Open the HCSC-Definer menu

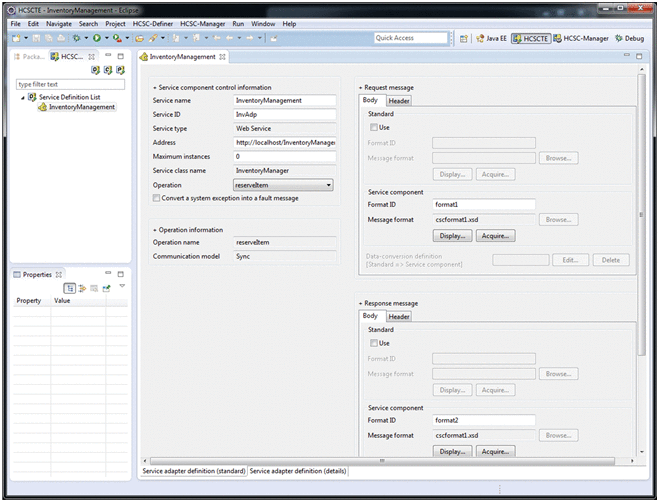pos(153,23)
